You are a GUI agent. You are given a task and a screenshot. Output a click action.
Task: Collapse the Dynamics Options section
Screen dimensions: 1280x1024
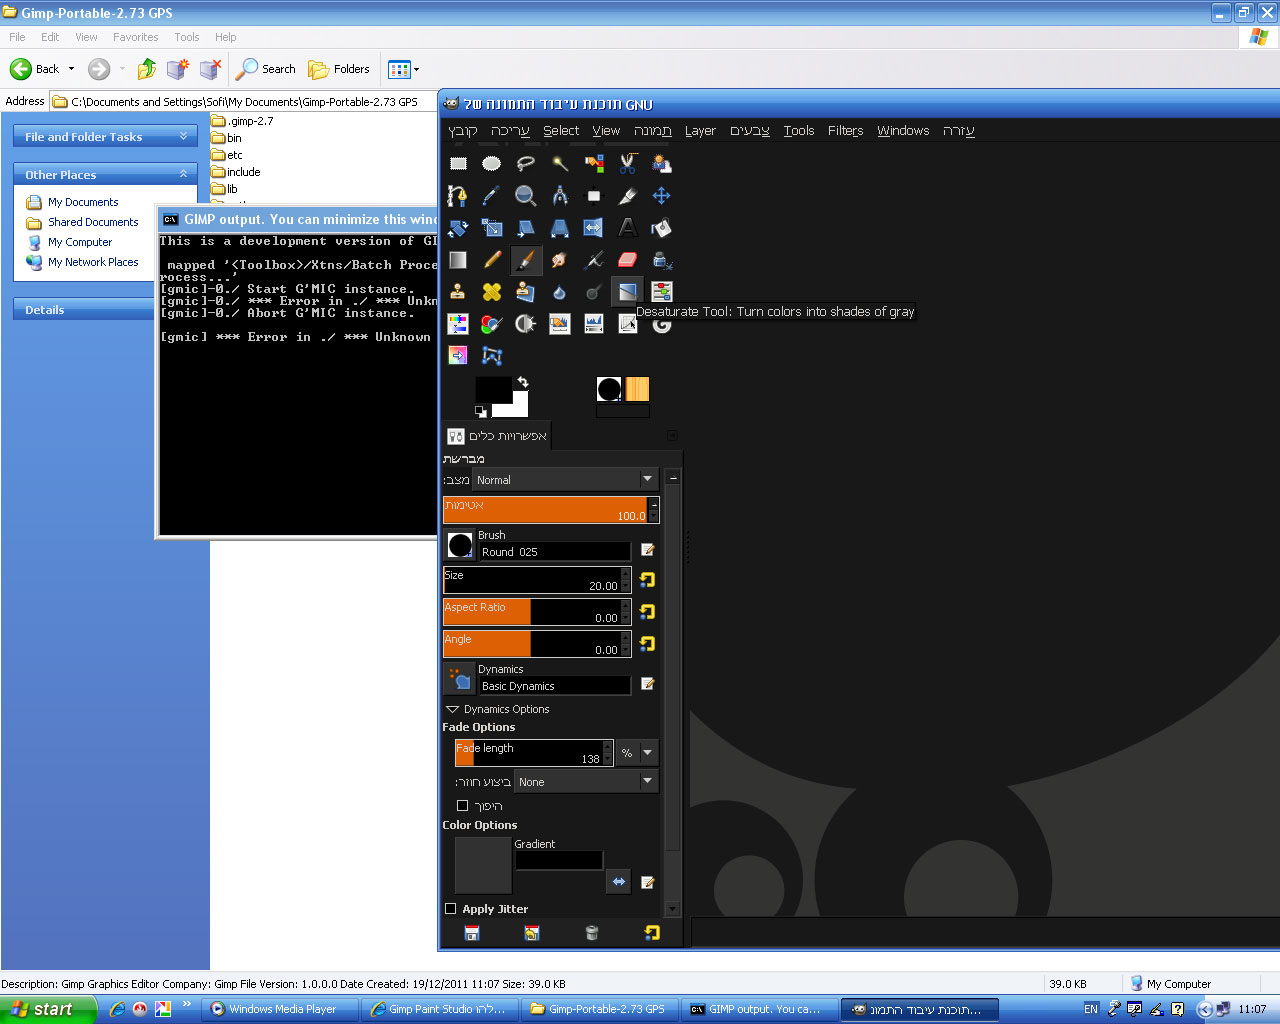pos(452,709)
